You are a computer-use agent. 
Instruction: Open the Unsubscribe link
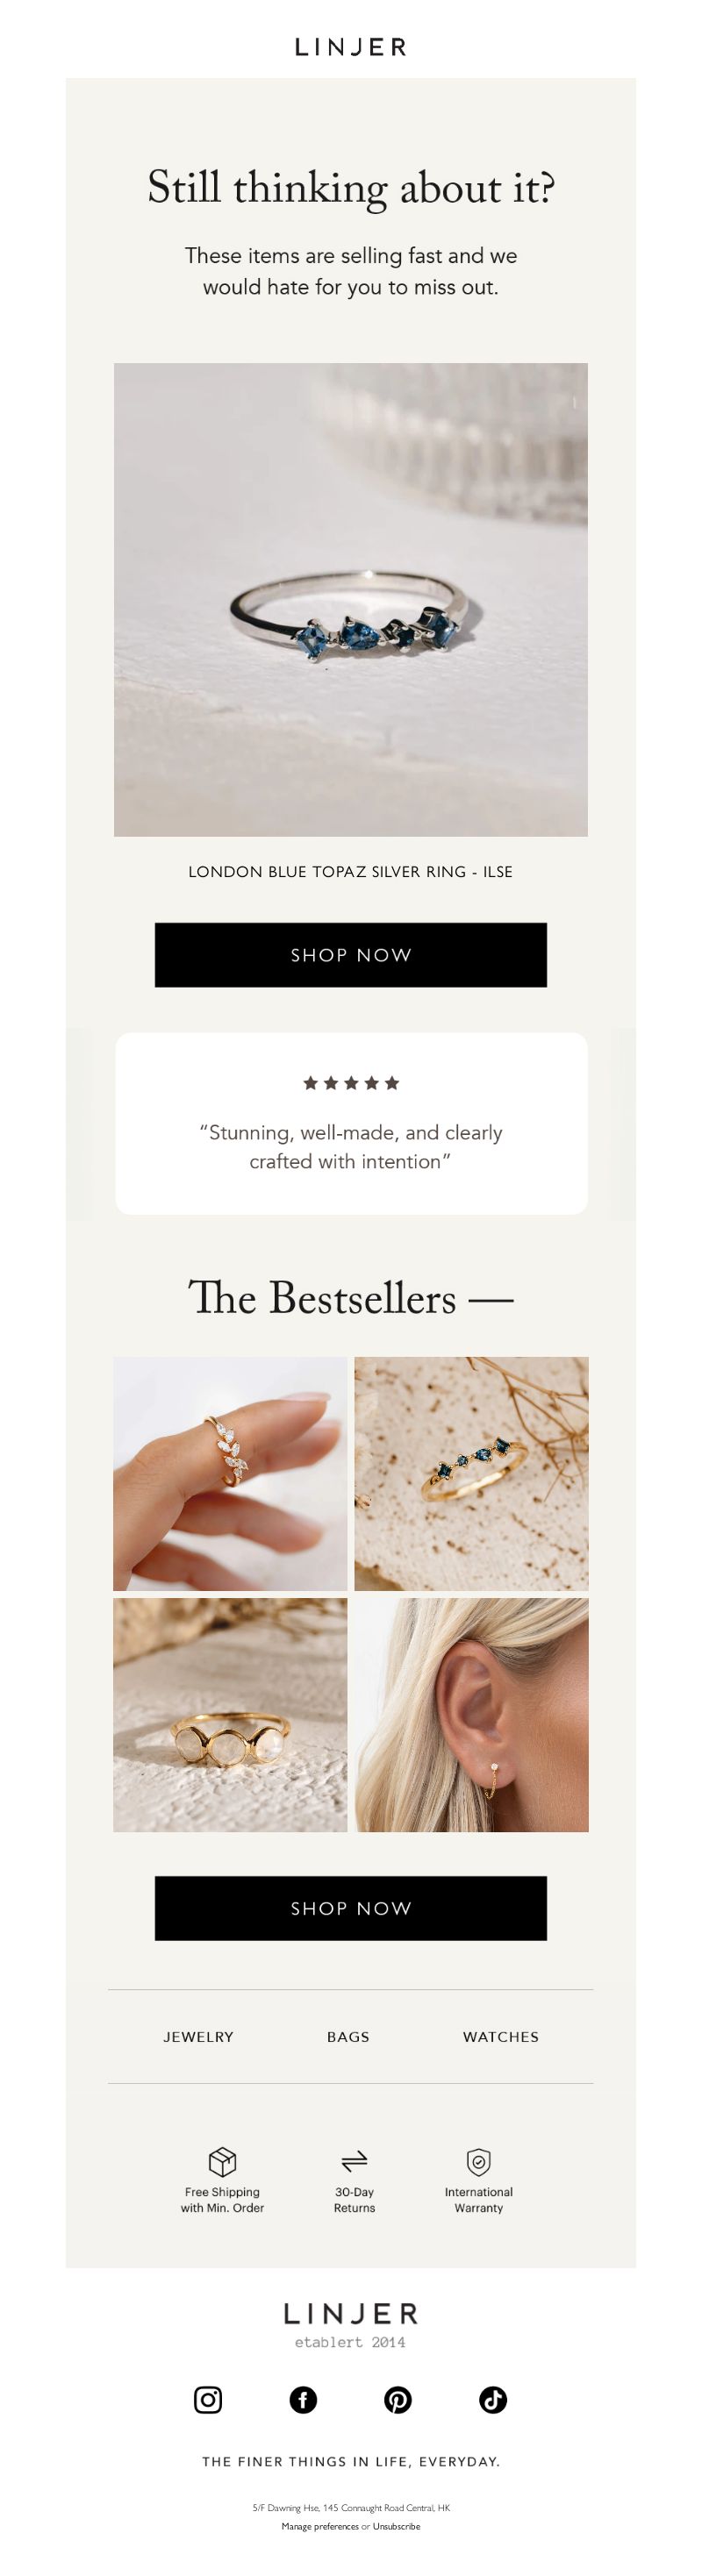point(396,2526)
